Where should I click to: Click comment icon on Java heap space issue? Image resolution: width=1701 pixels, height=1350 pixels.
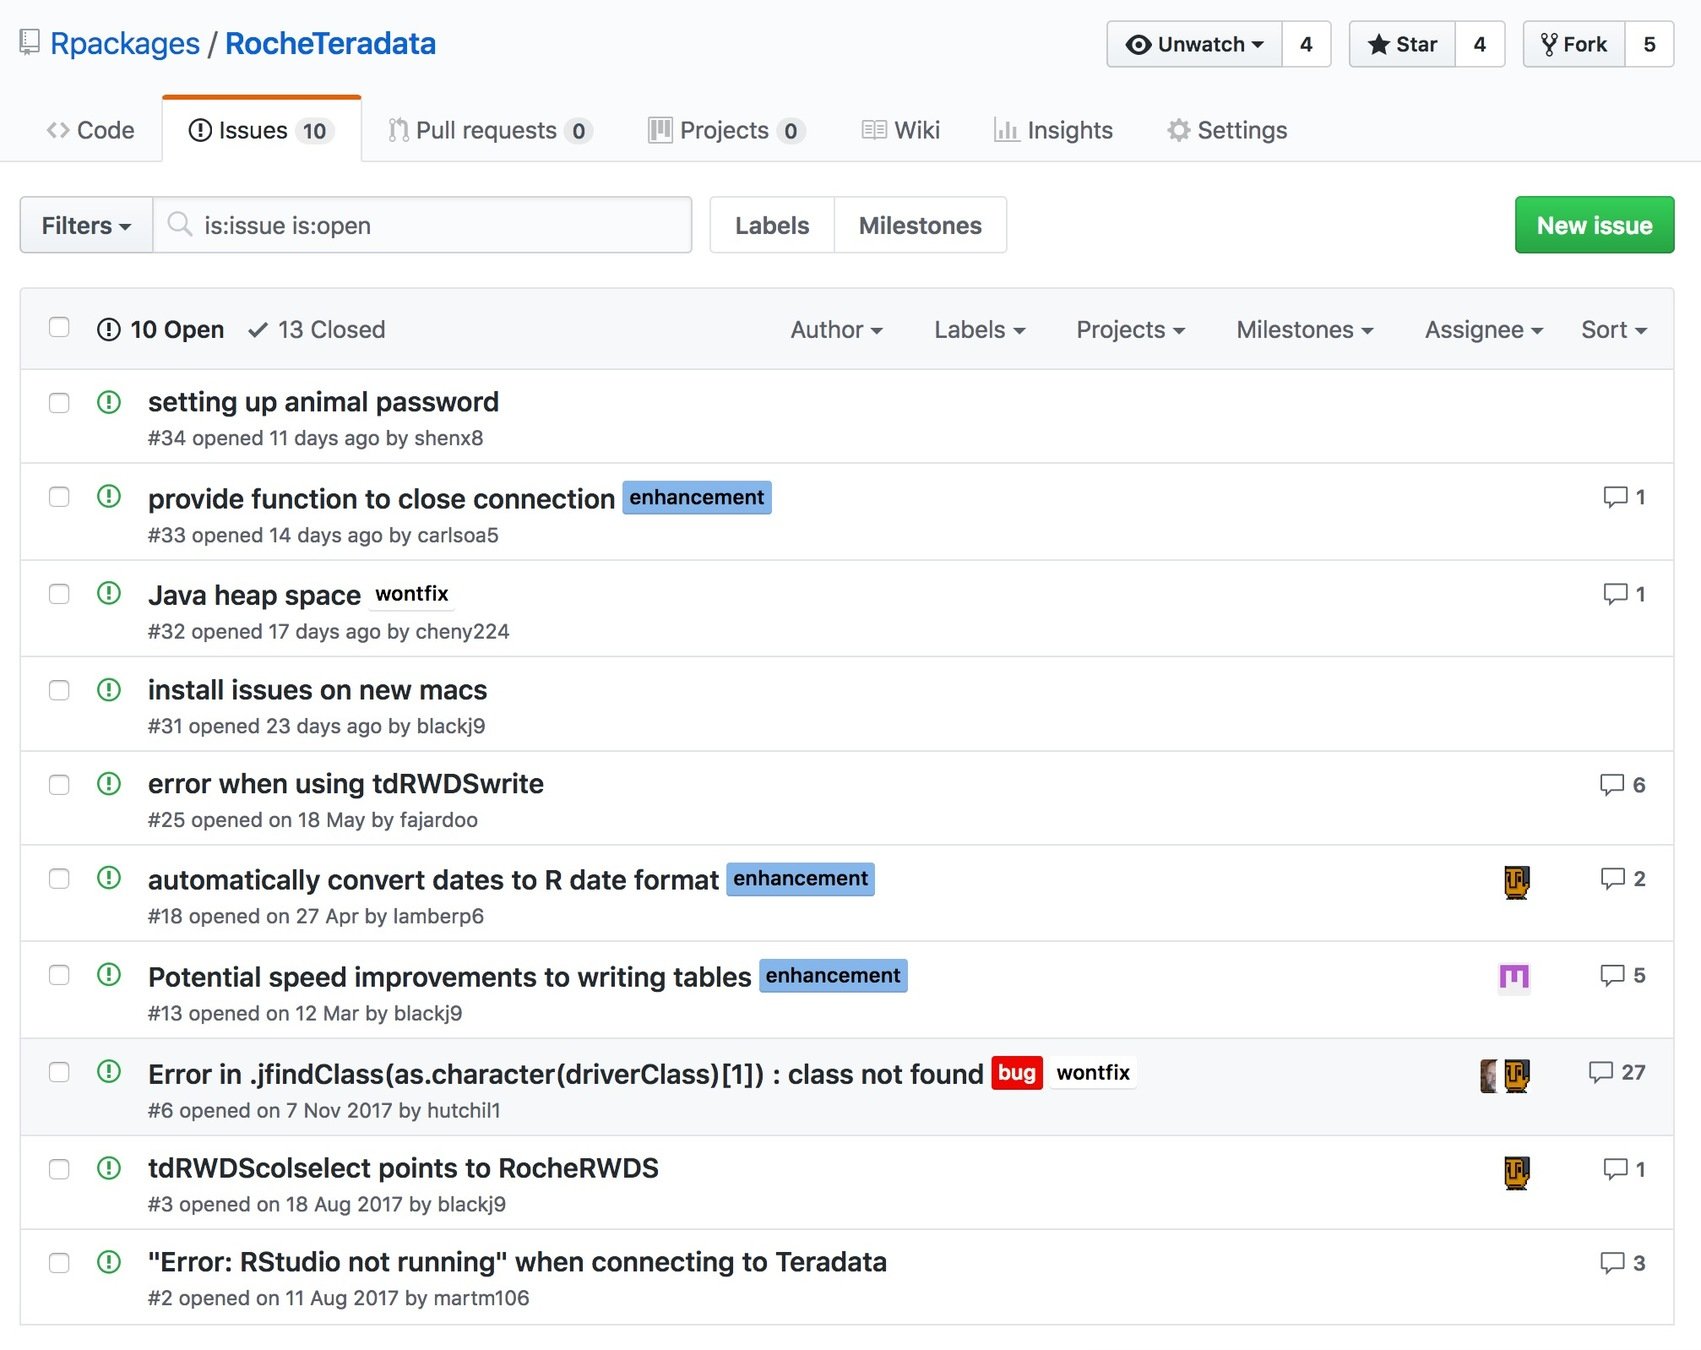1614,594
